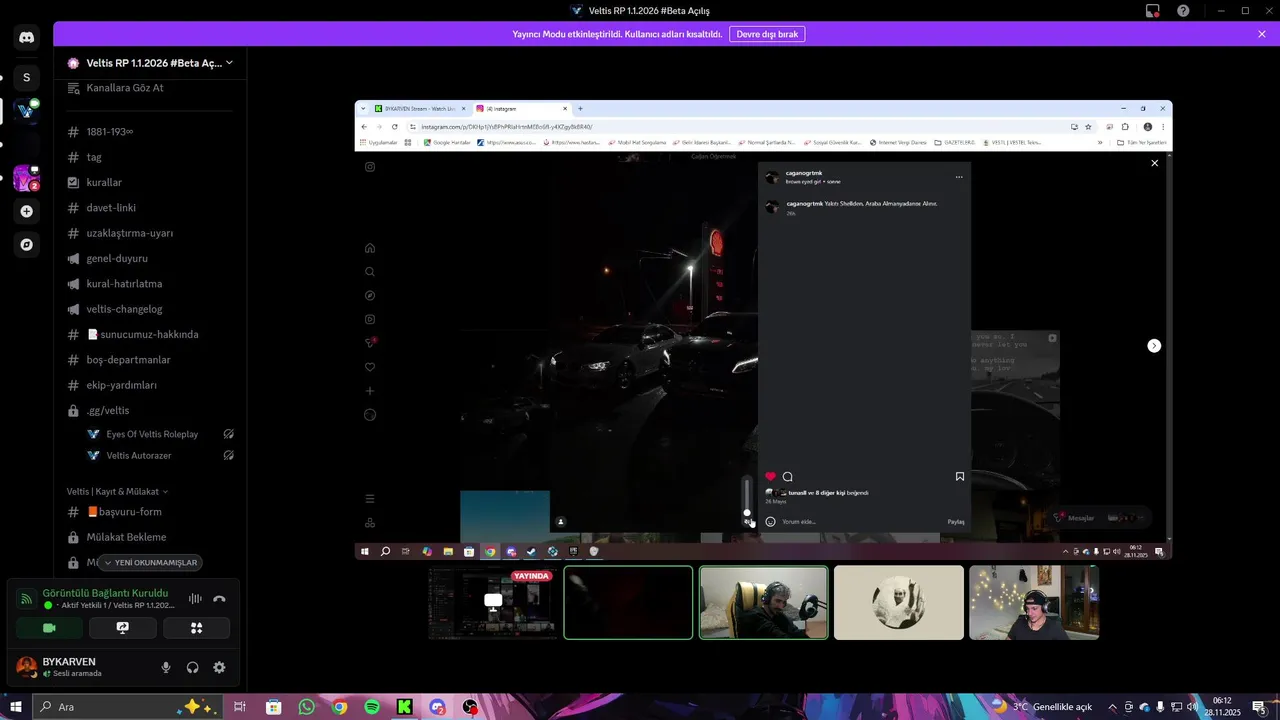
Task: Close the Instagram post in the stream
Action: [x=1154, y=163]
